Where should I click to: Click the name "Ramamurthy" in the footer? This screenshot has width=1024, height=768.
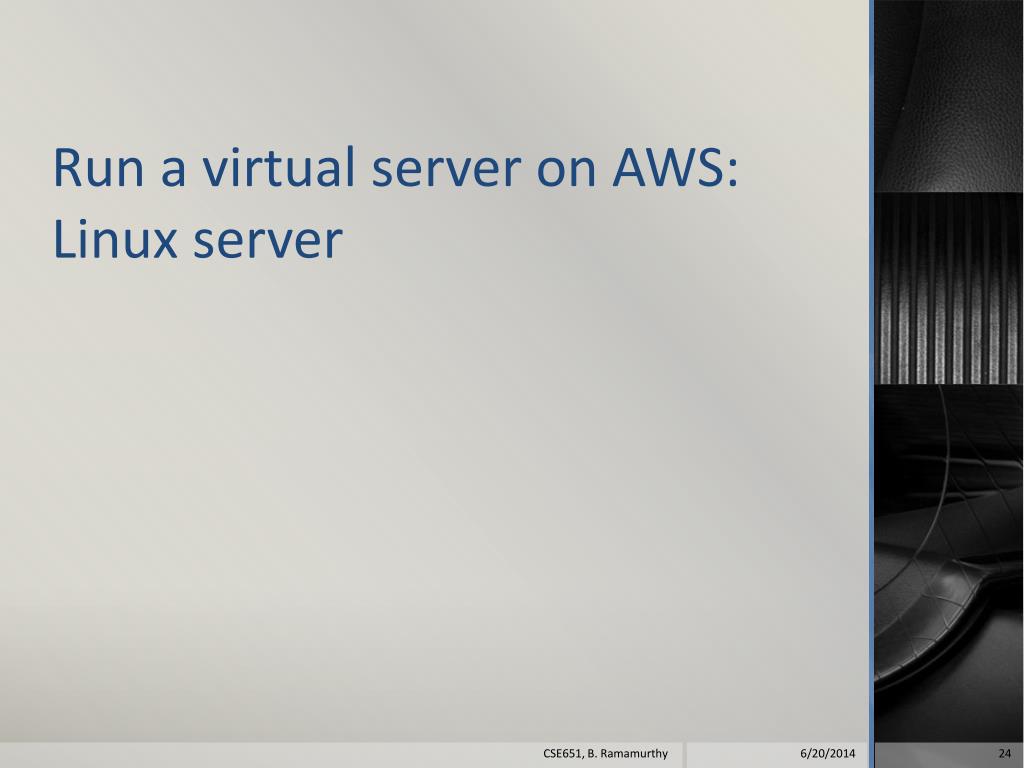coord(633,753)
